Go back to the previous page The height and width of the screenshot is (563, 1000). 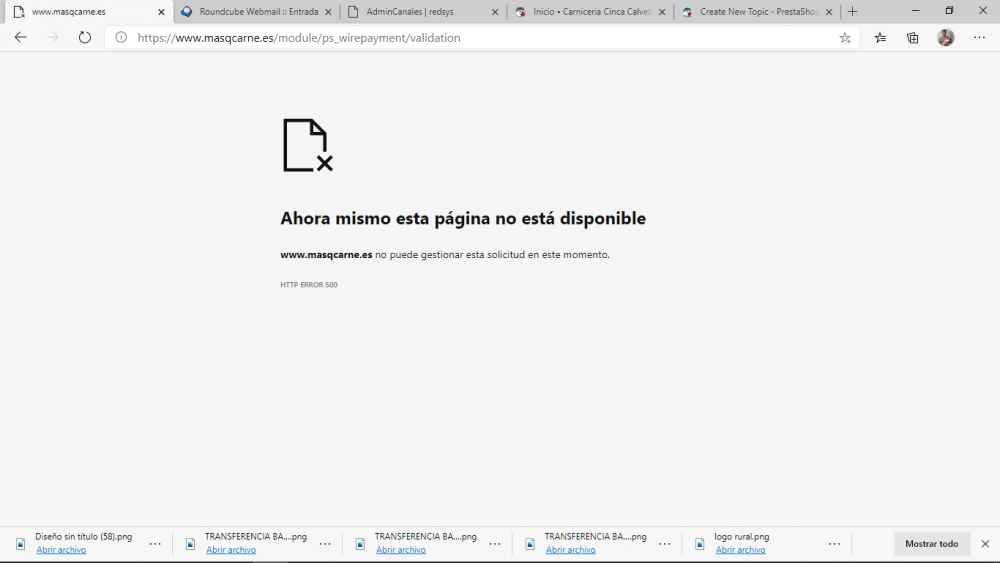pos(20,38)
